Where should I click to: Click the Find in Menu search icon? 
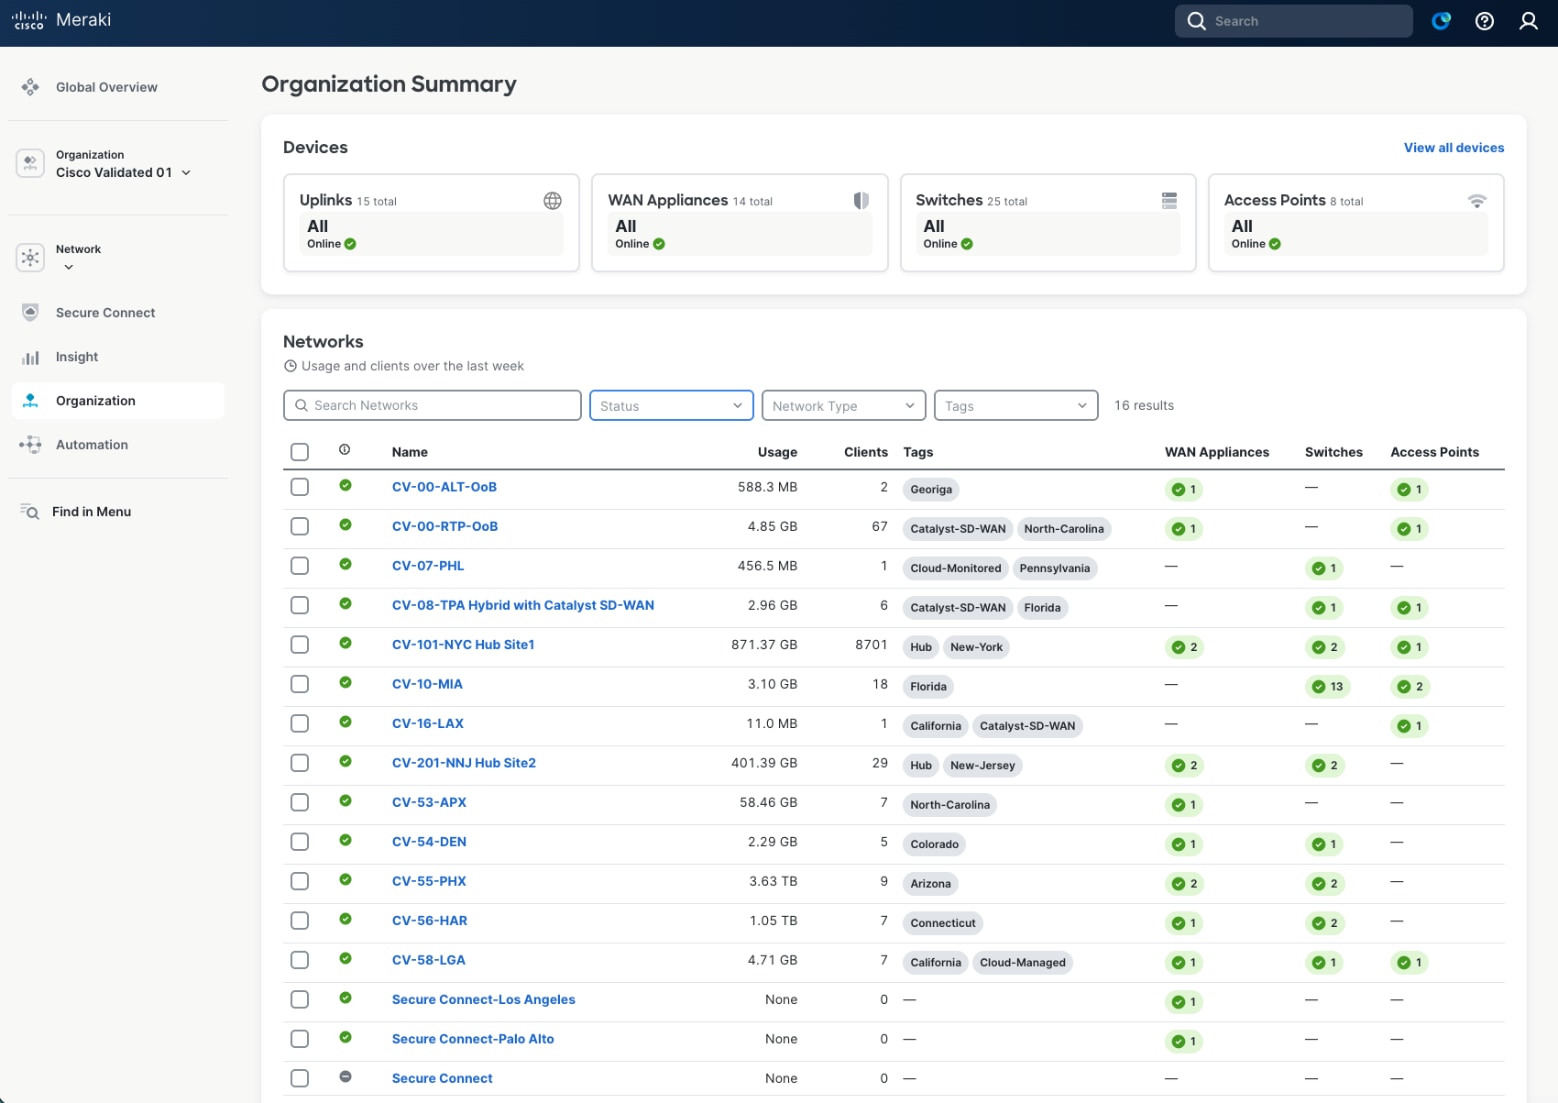coord(30,512)
